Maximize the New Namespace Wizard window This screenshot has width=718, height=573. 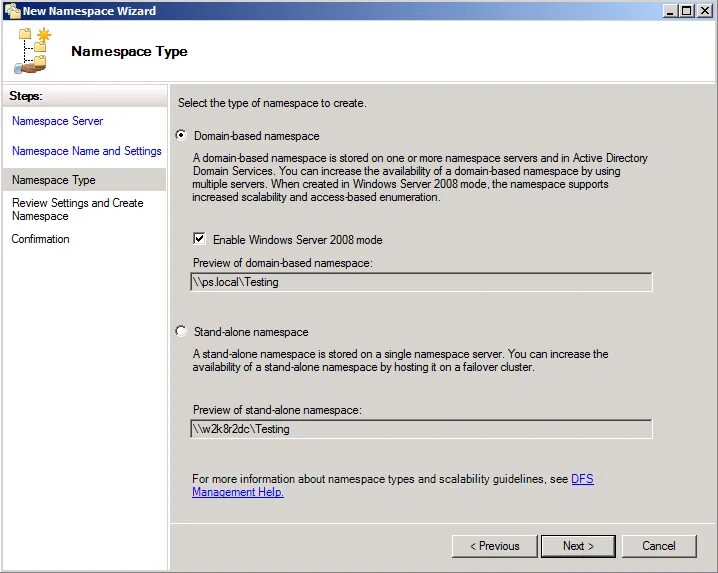tap(687, 11)
